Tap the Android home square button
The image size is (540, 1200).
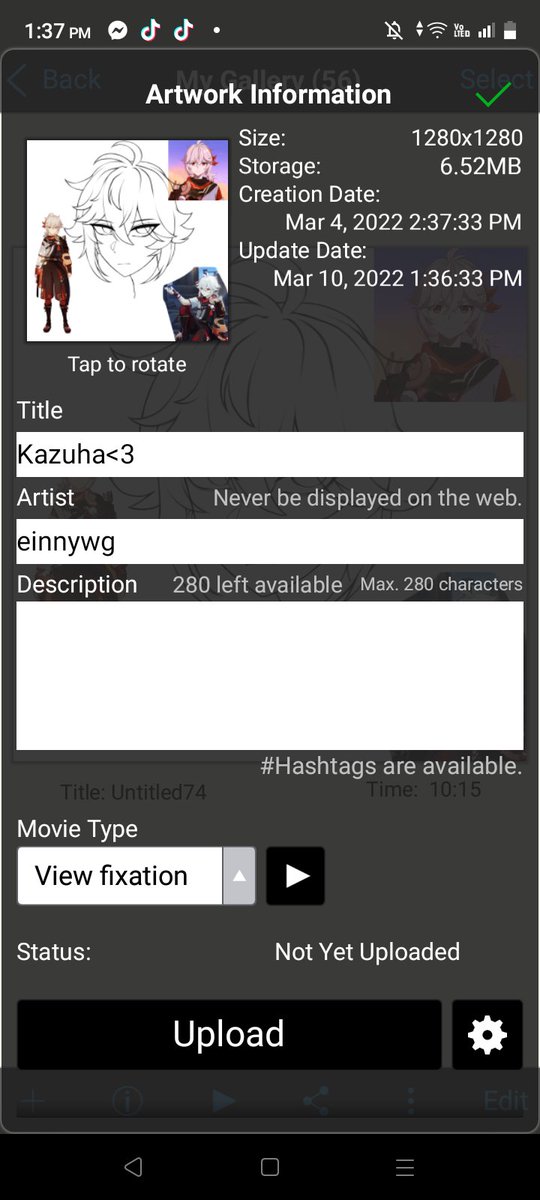pos(269,1167)
